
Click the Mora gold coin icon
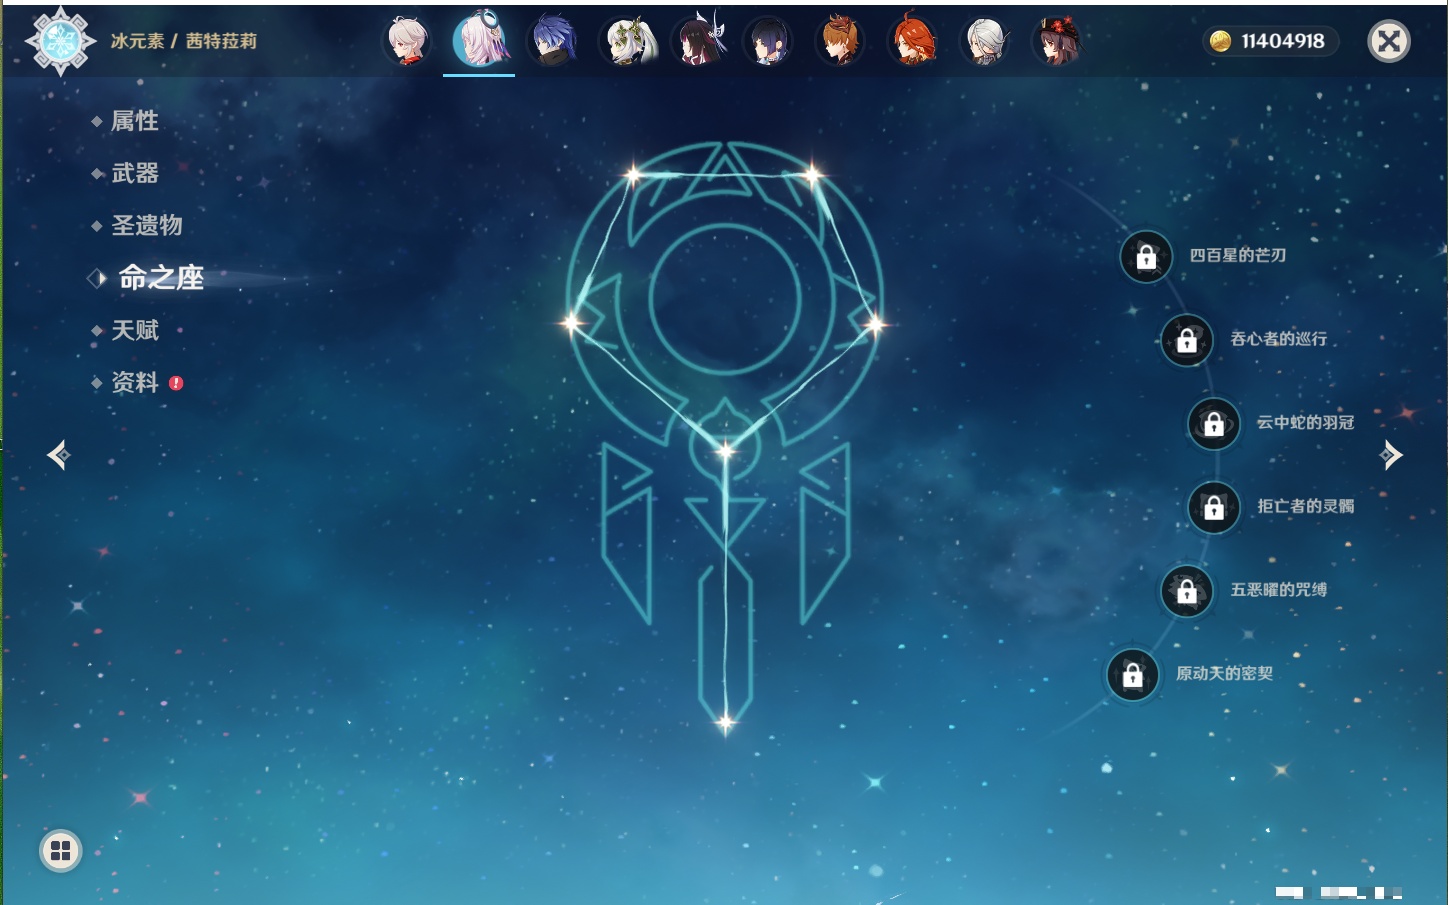click(1220, 41)
